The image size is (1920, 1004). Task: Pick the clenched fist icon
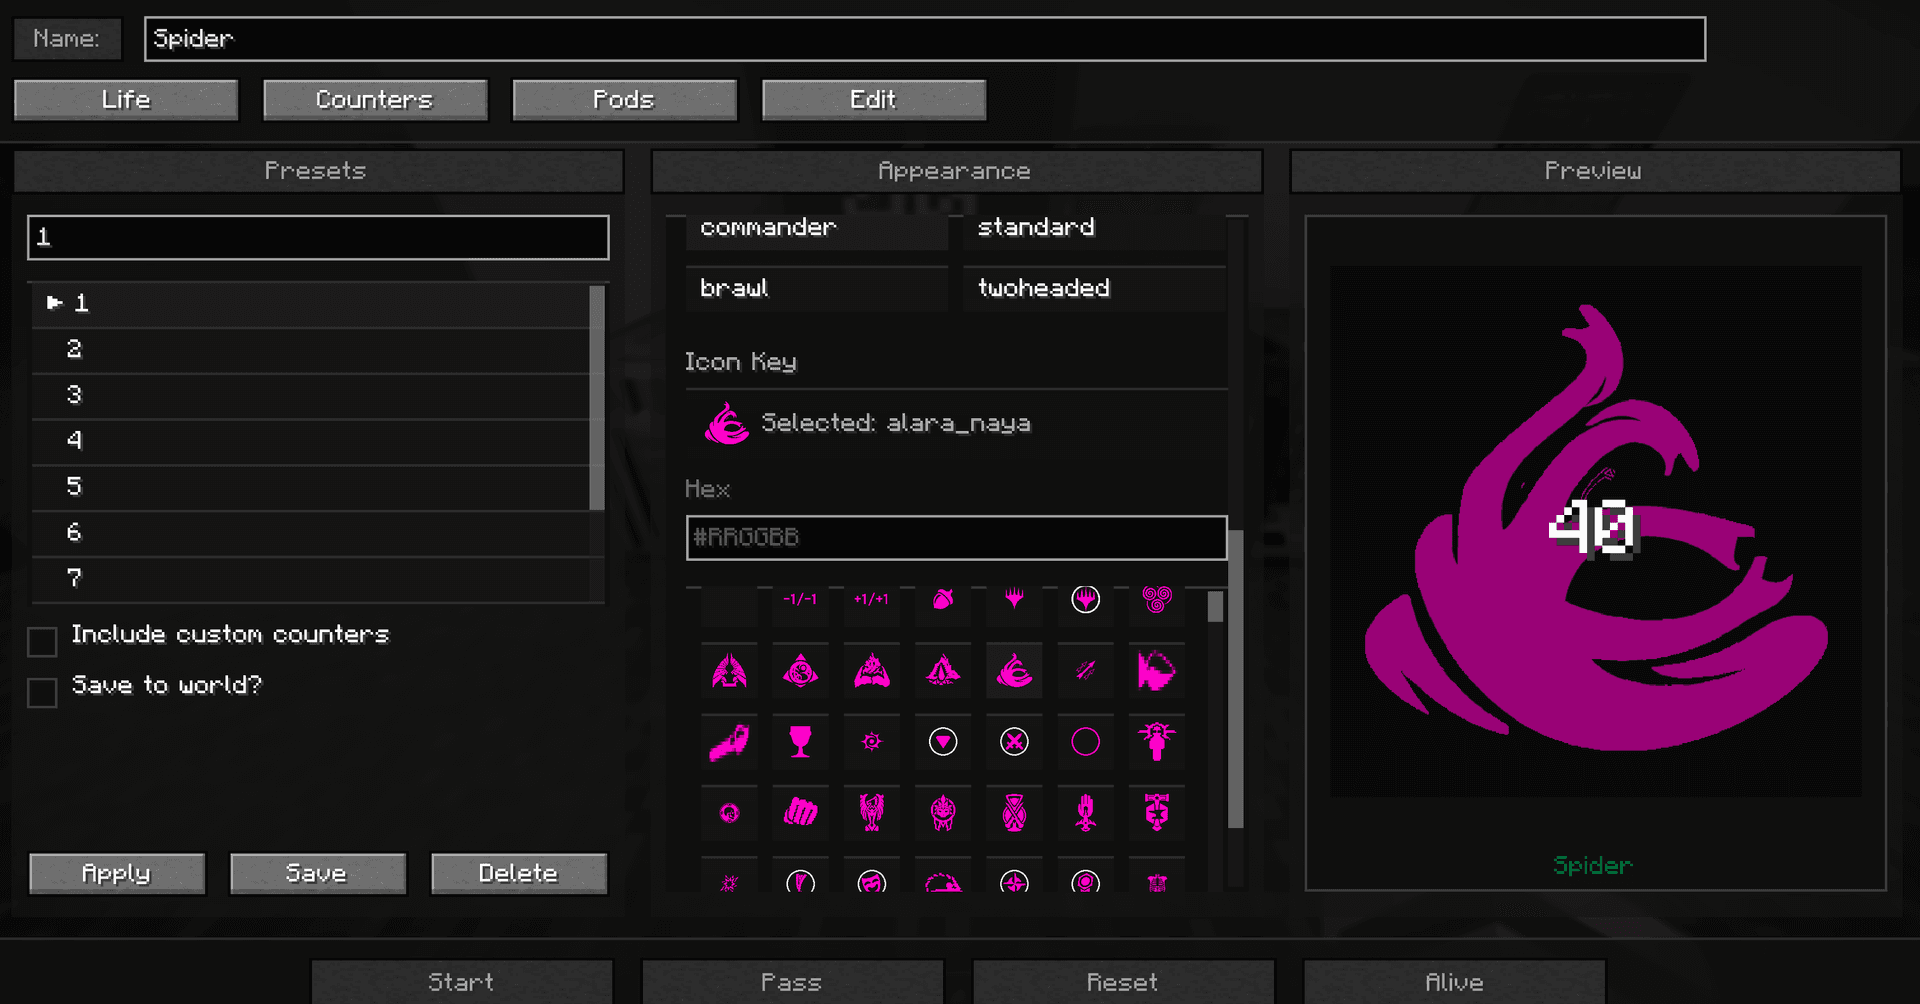point(800,812)
